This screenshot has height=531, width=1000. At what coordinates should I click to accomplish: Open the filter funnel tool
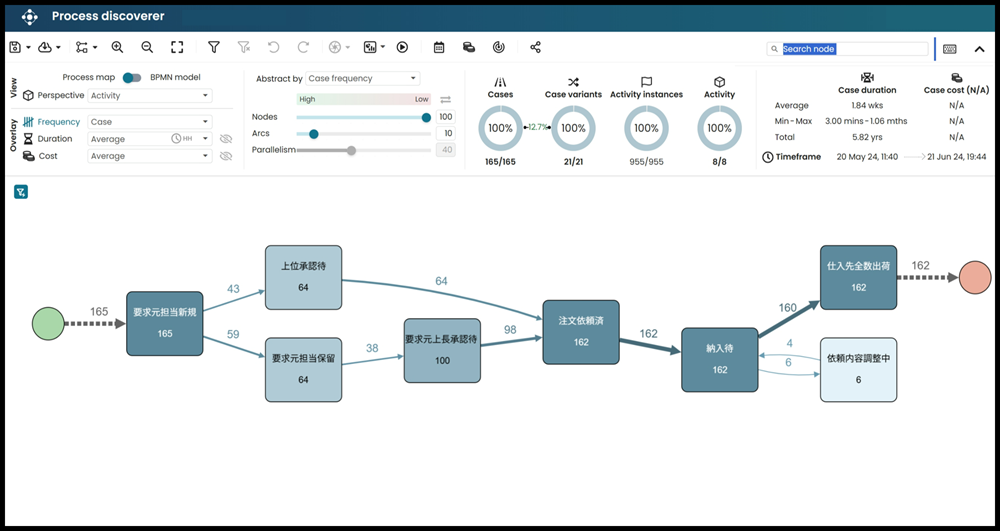click(213, 47)
